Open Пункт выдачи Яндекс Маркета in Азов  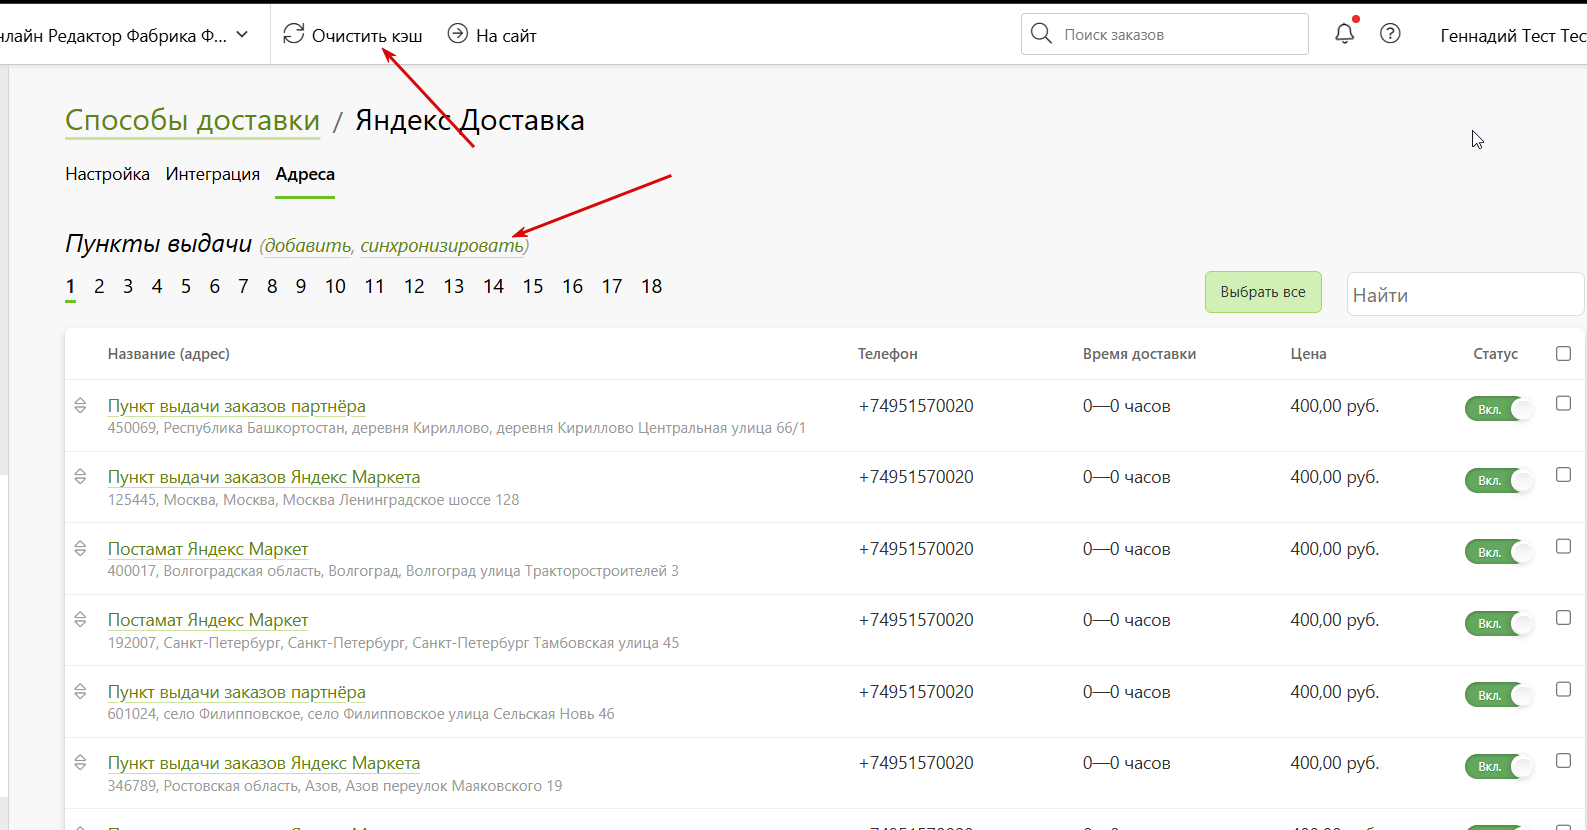[x=264, y=763]
